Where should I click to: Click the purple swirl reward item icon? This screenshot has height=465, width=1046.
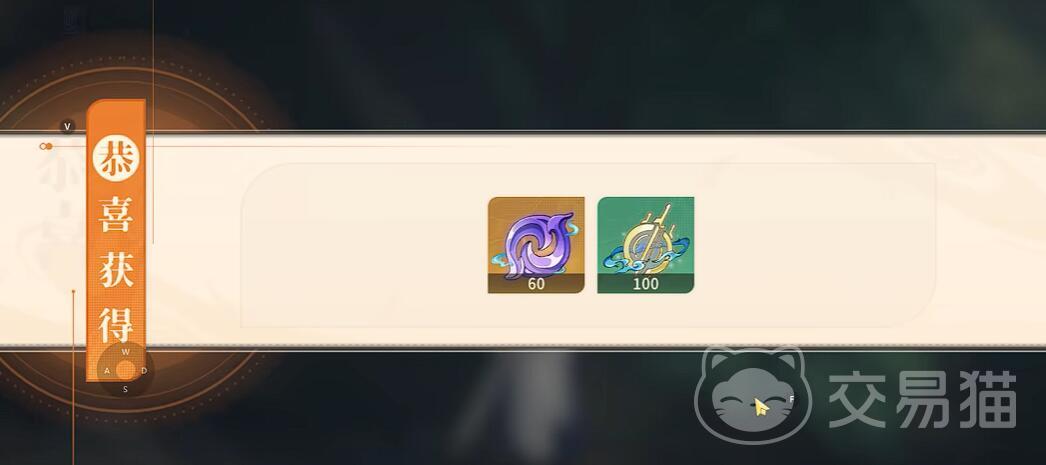536,245
